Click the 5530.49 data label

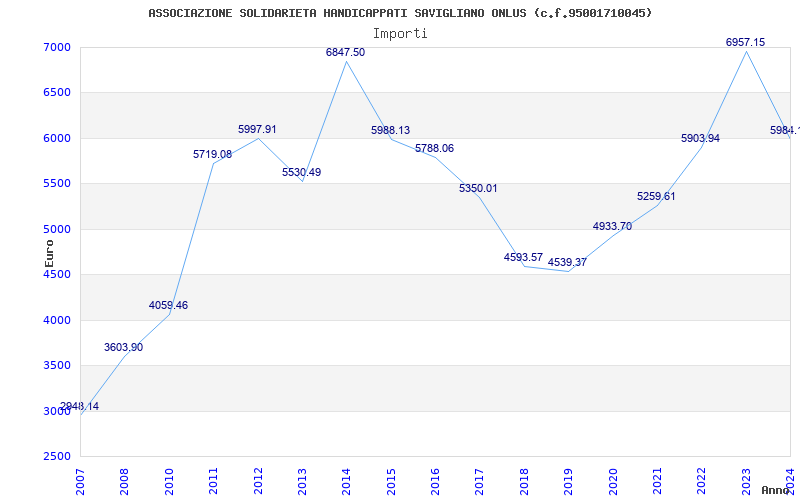[302, 172]
